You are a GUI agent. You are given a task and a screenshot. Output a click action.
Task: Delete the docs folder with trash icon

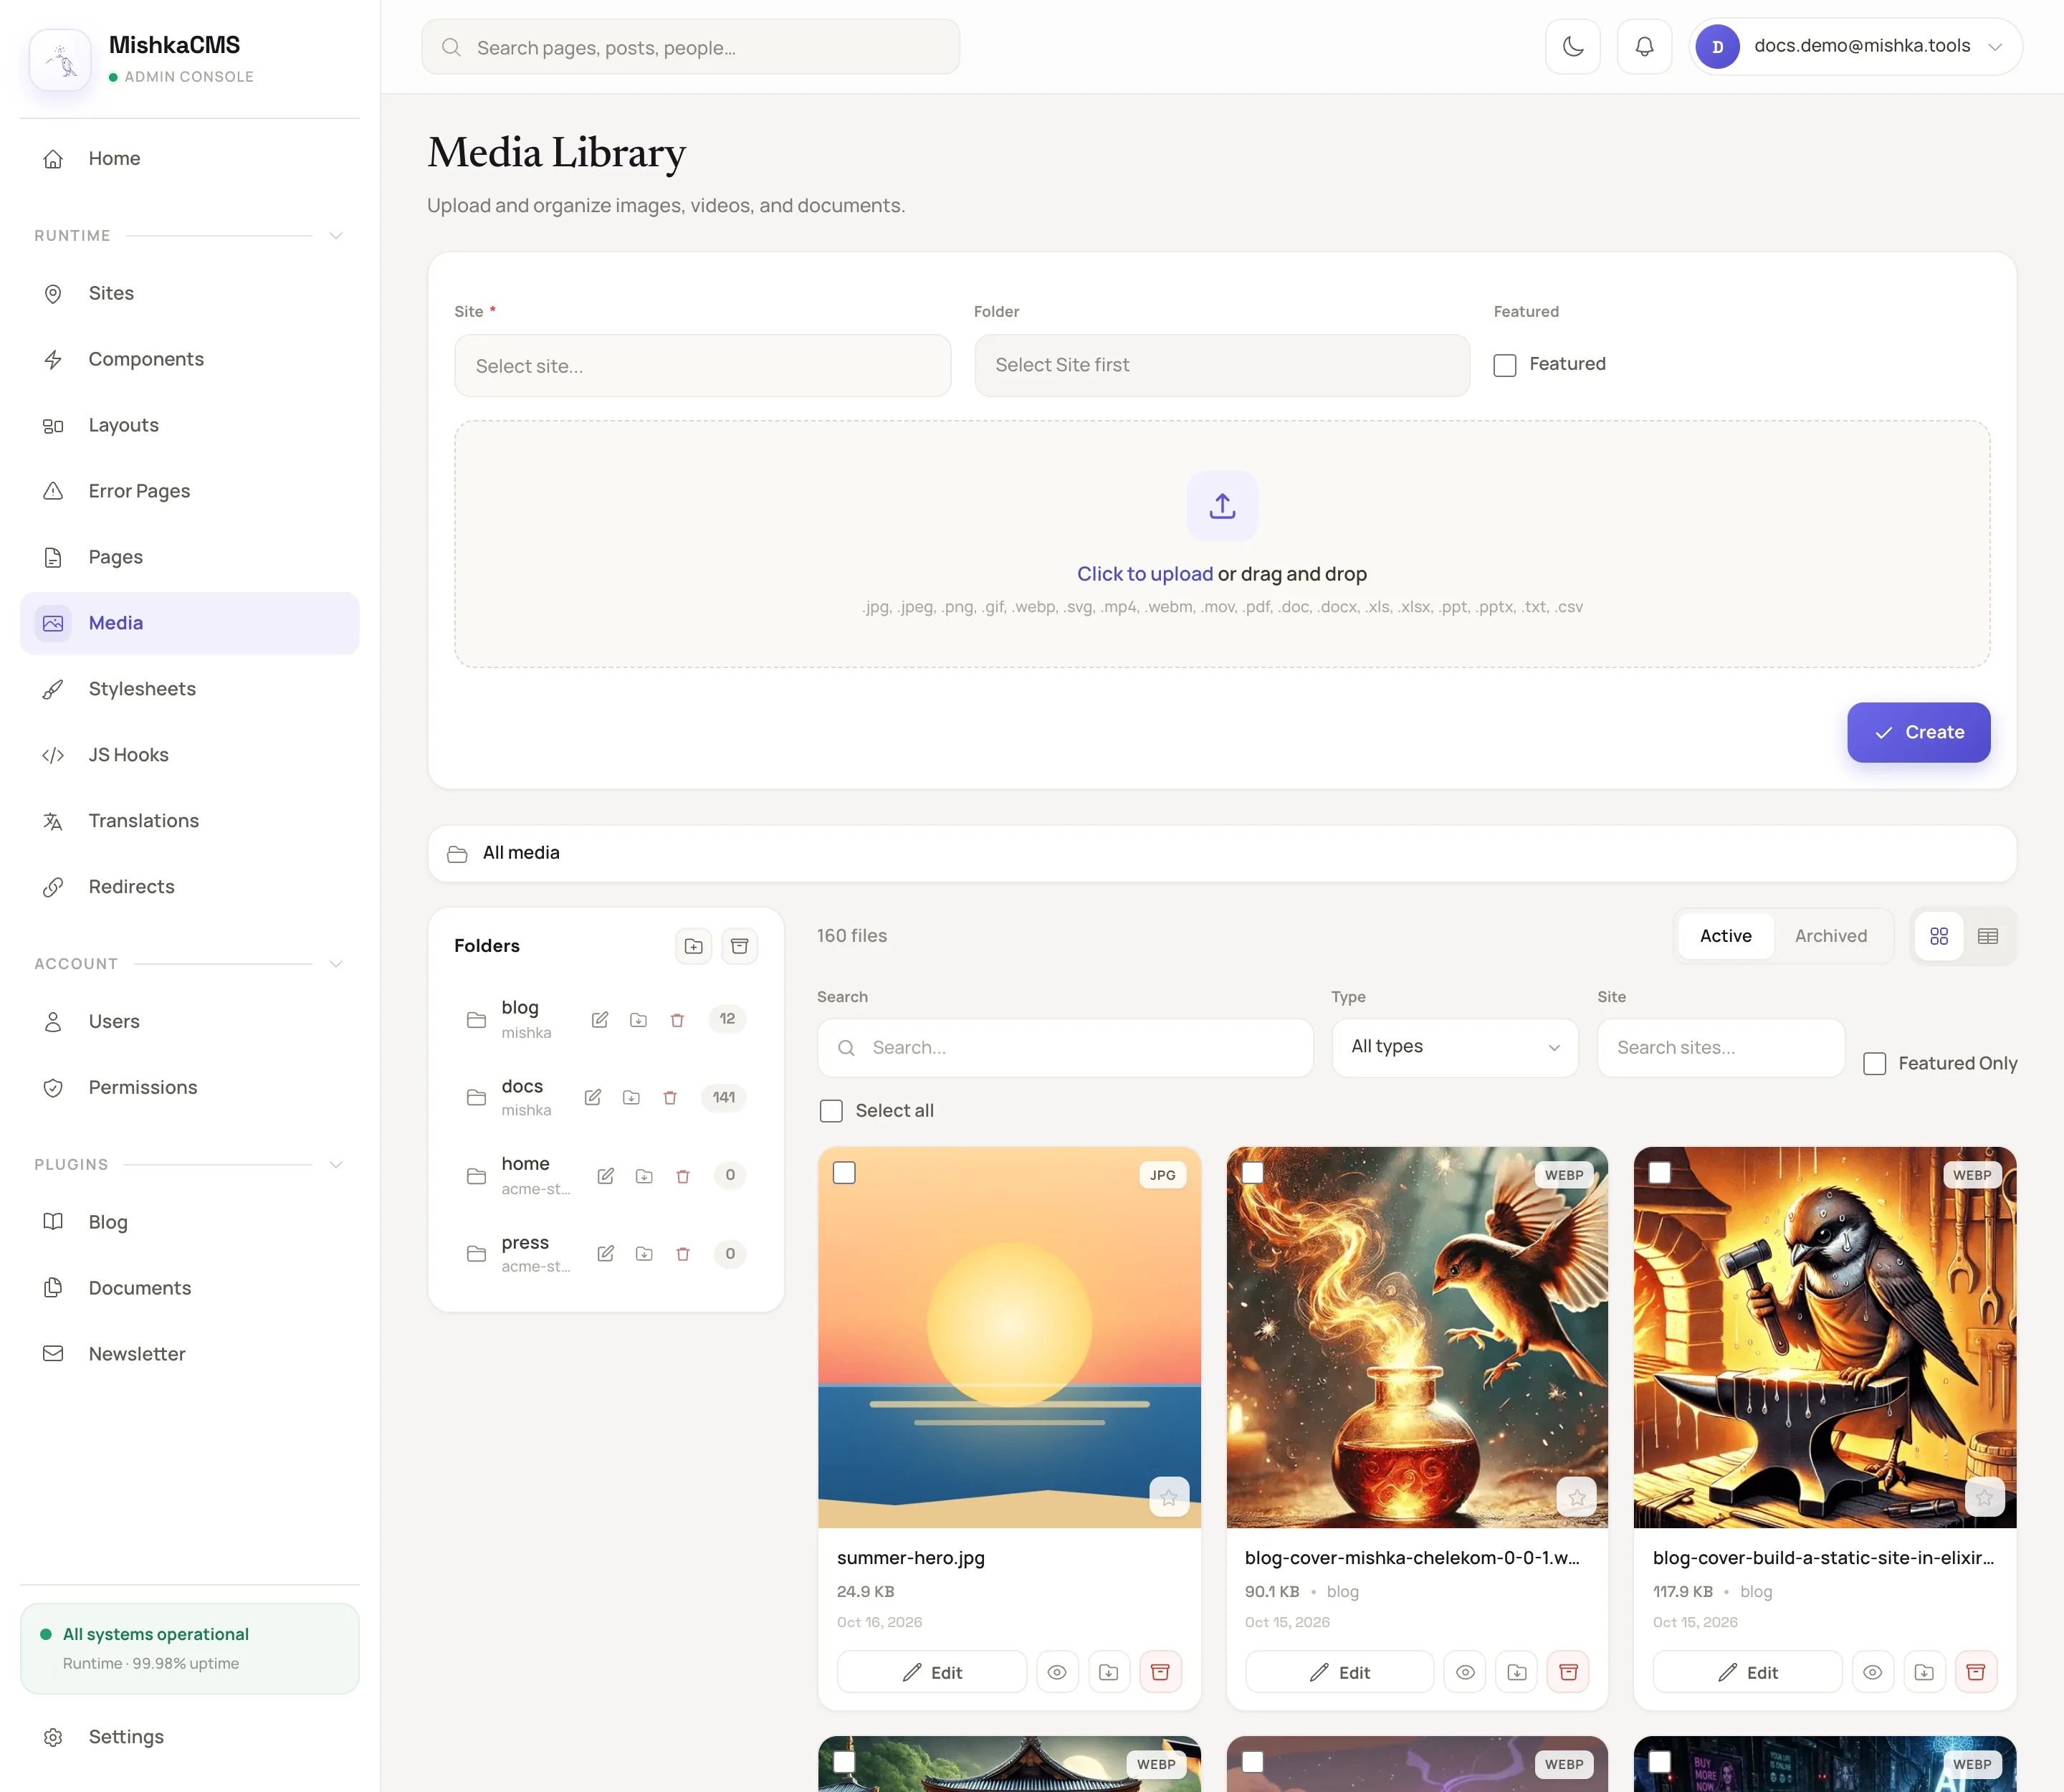670,1098
